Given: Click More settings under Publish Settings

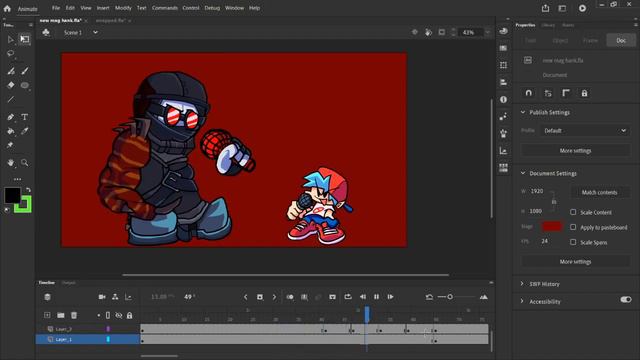Looking at the screenshot, I should [x=575, y=151].
